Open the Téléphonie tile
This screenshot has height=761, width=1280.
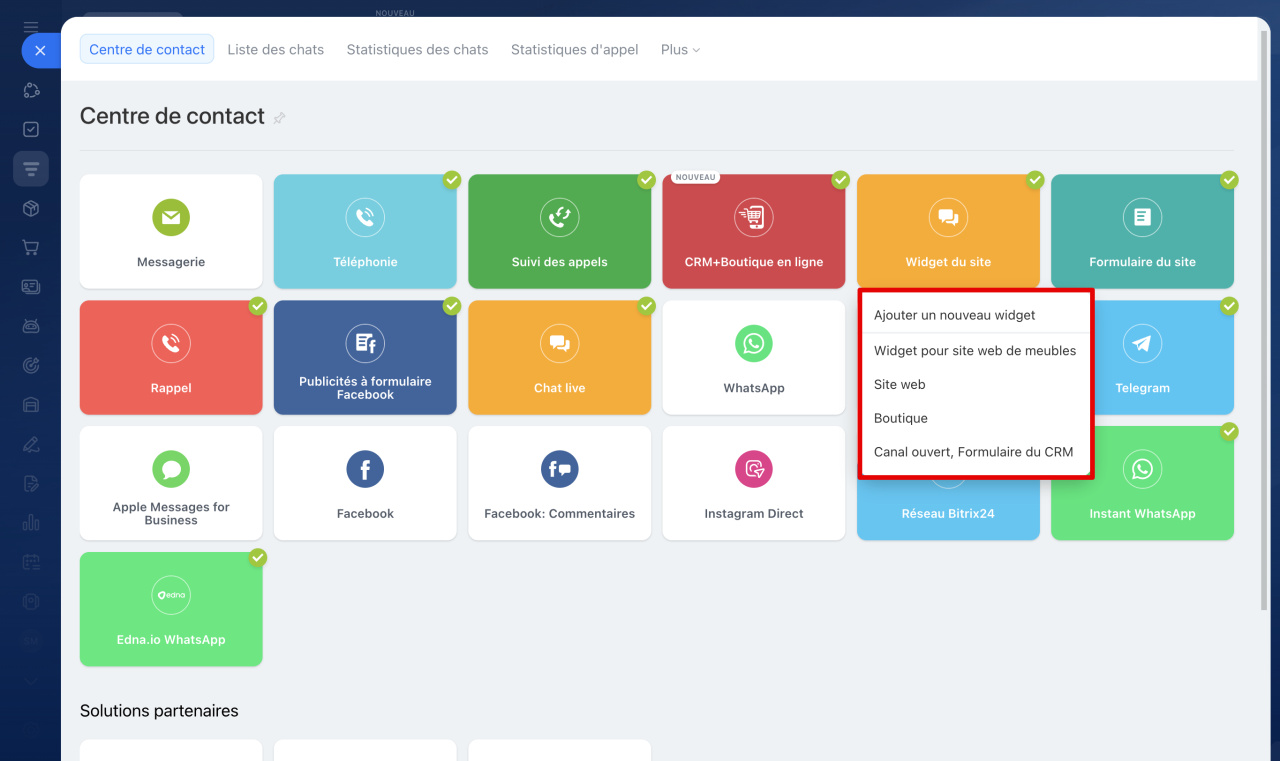click(365, 232)
